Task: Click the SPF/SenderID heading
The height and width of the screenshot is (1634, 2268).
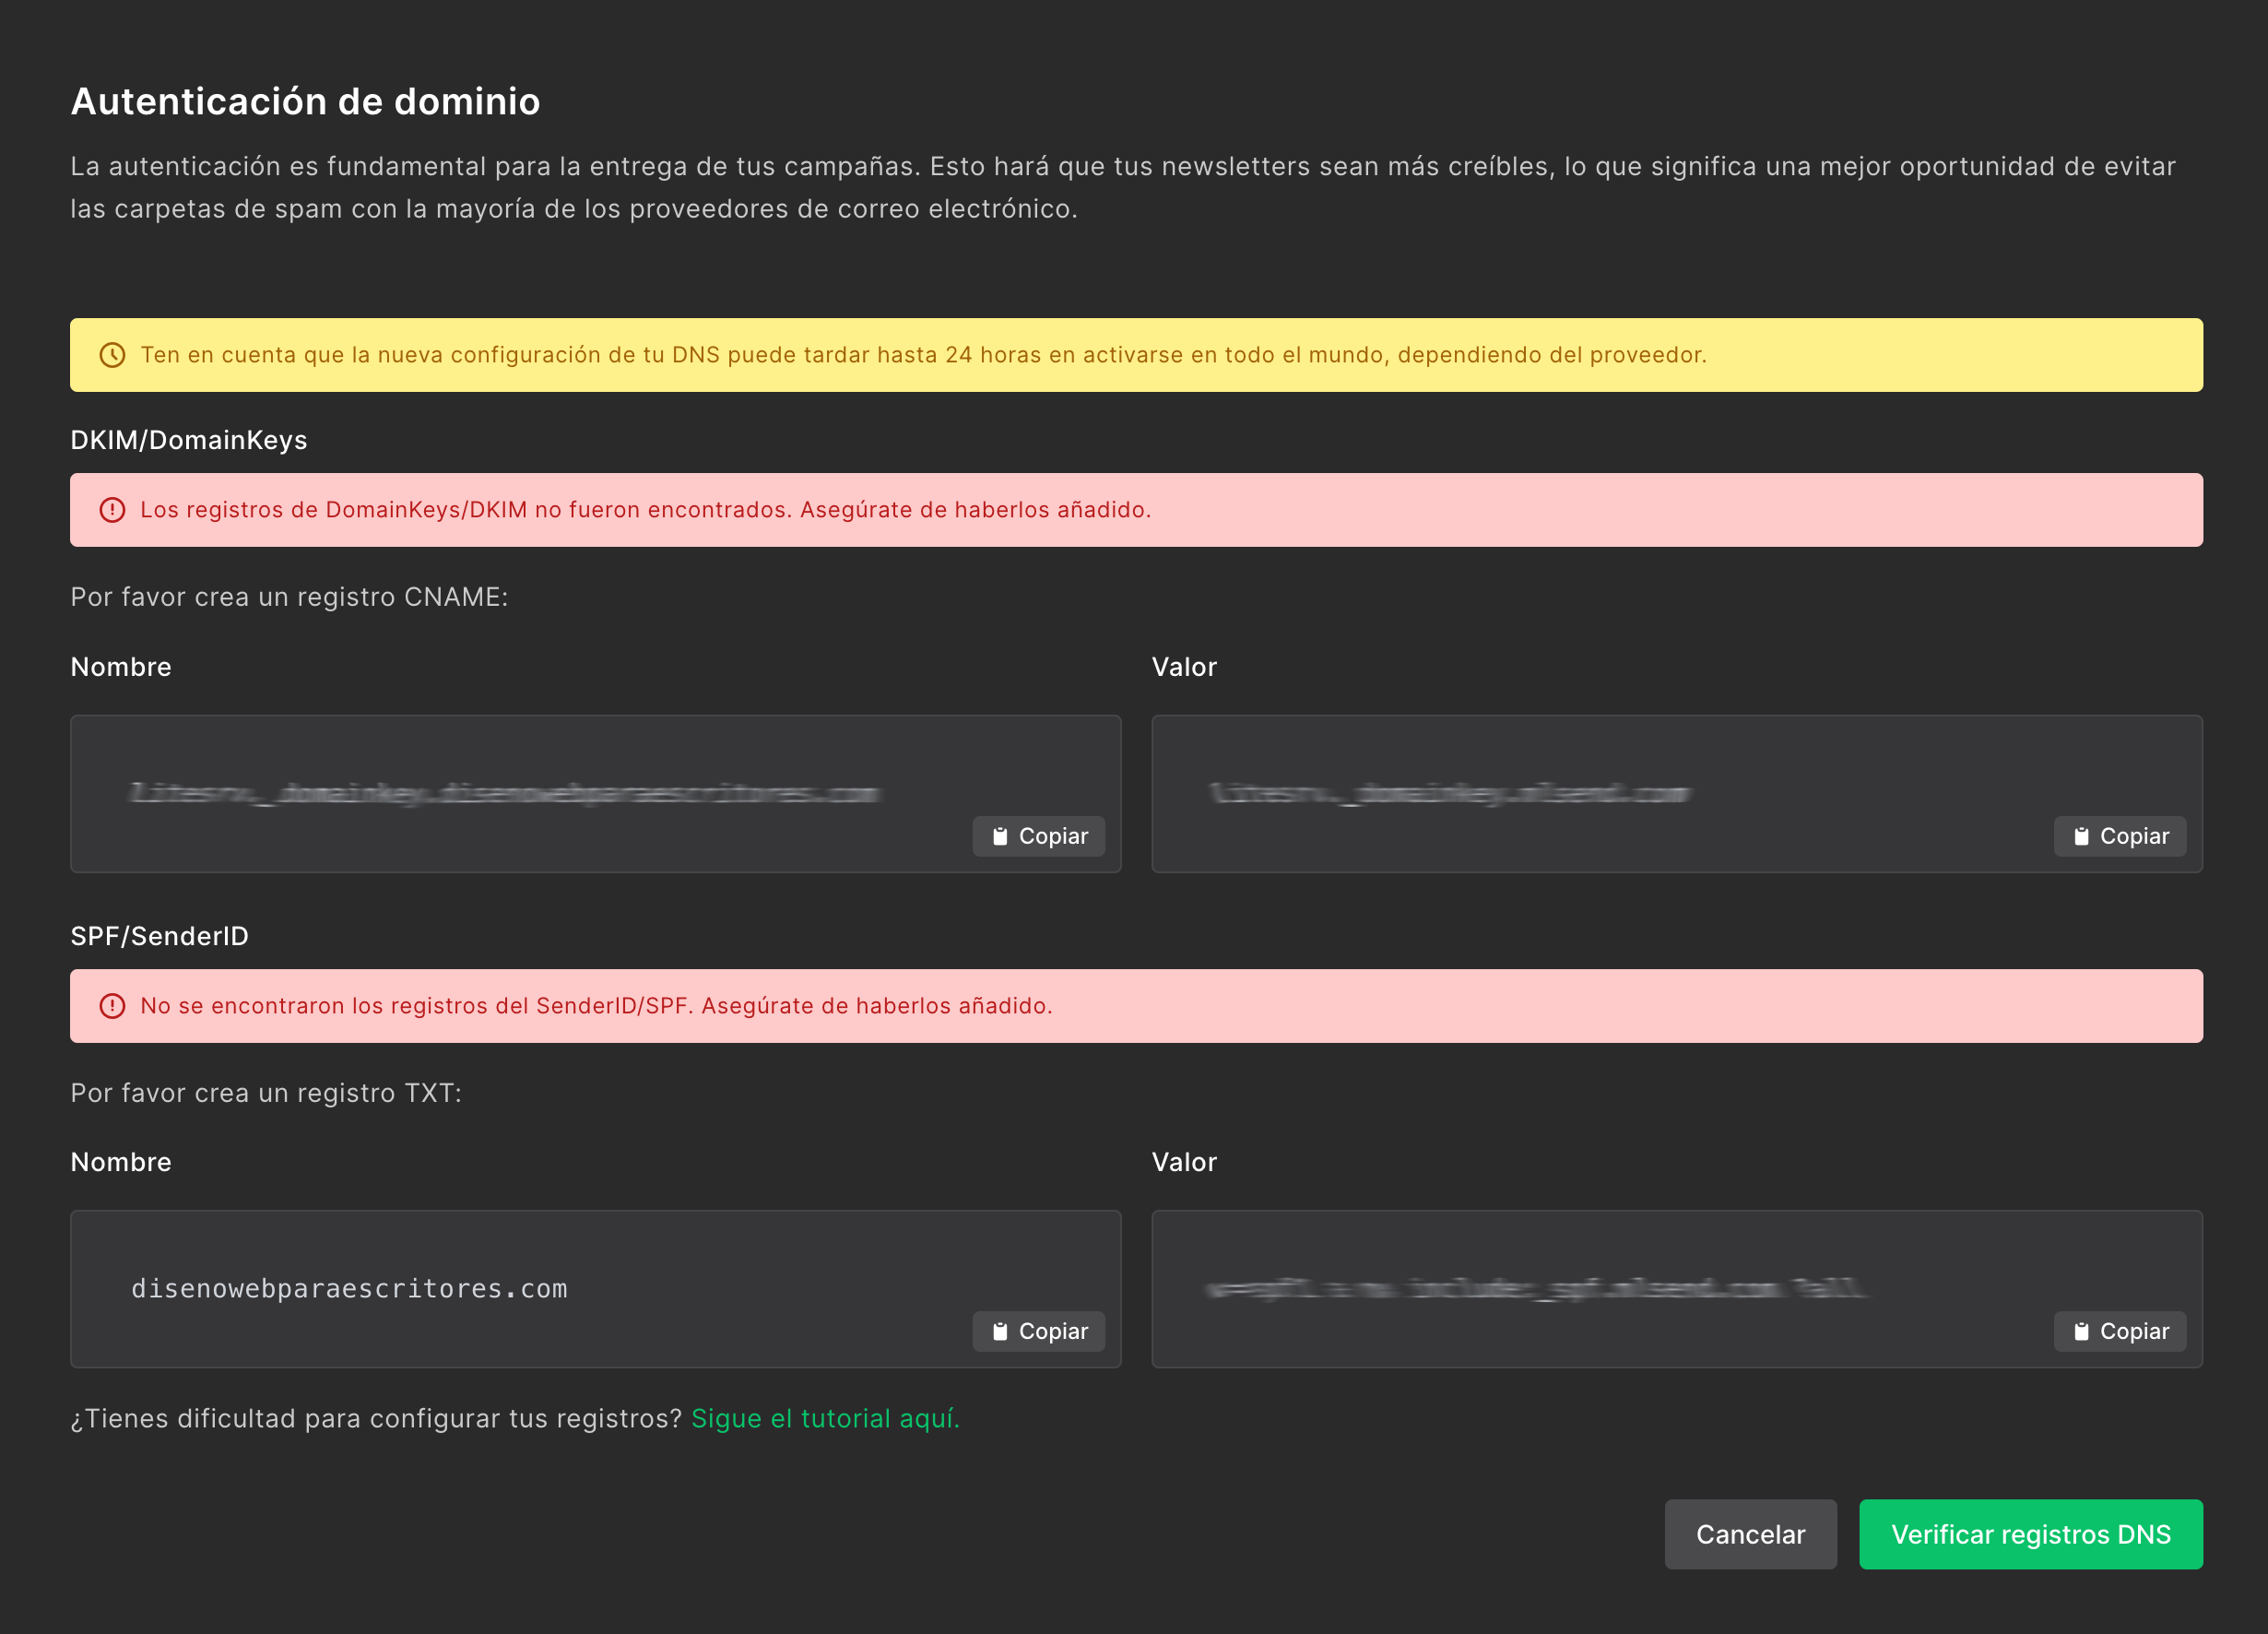Action: 159,936
